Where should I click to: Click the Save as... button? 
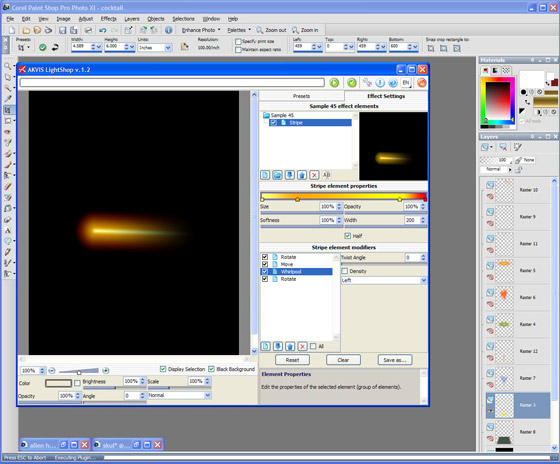(x=395, y=360)
